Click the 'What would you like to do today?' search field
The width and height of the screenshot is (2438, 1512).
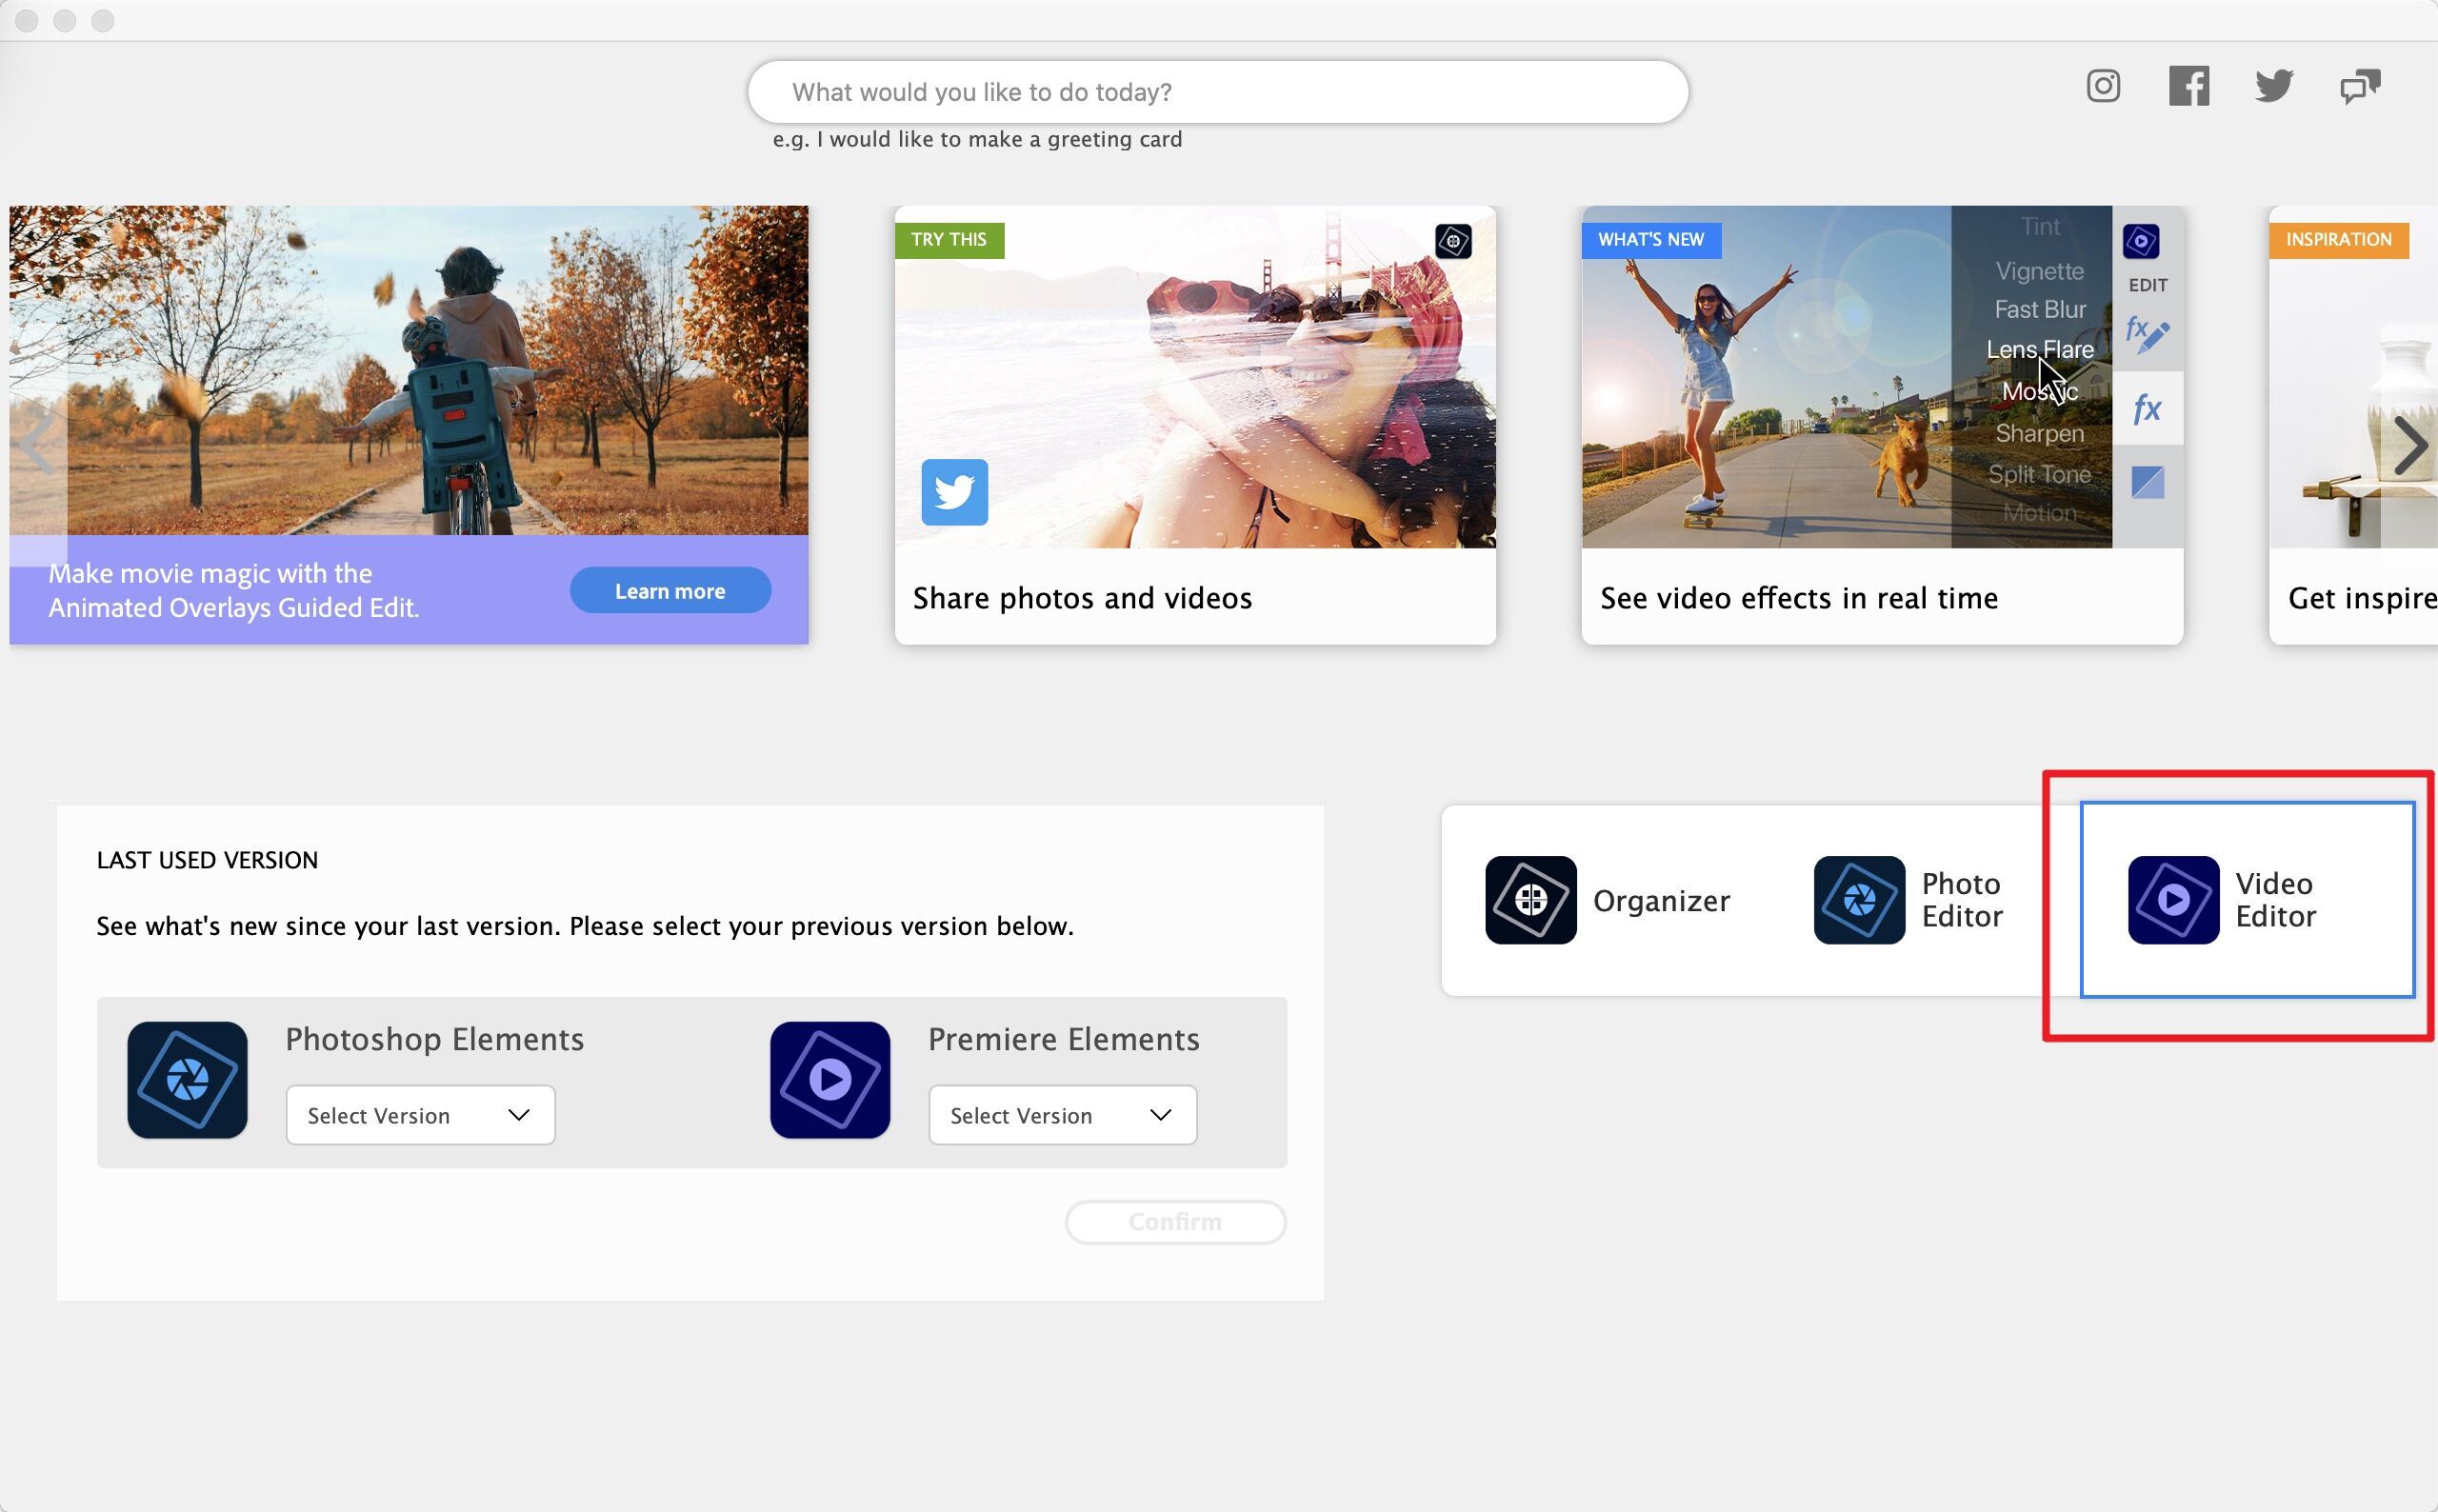[1218, 92]
